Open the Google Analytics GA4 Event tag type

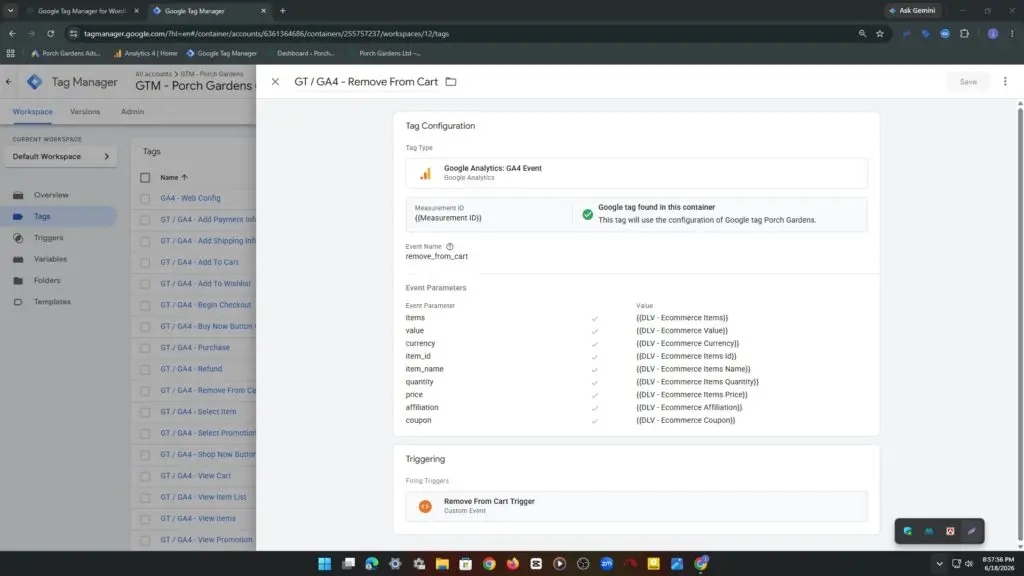pos(636,173)
